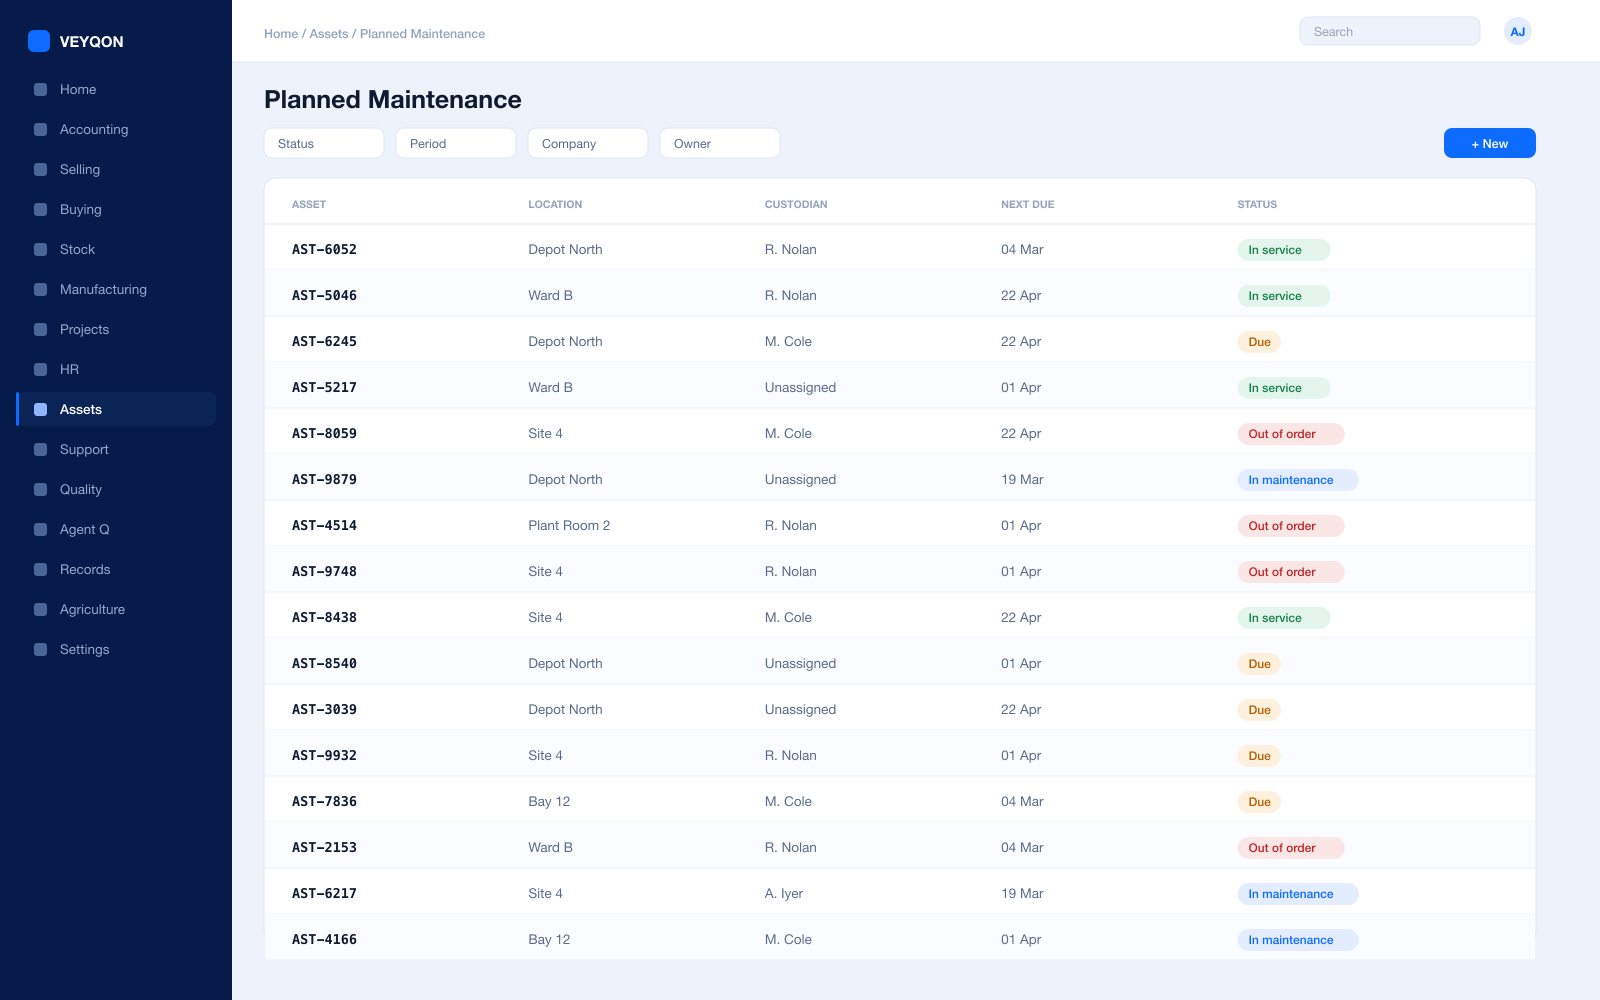This screenshot has height=1000, width=1600.
Task: Open the Agent Q menu label
Action: tap(85, 529)
